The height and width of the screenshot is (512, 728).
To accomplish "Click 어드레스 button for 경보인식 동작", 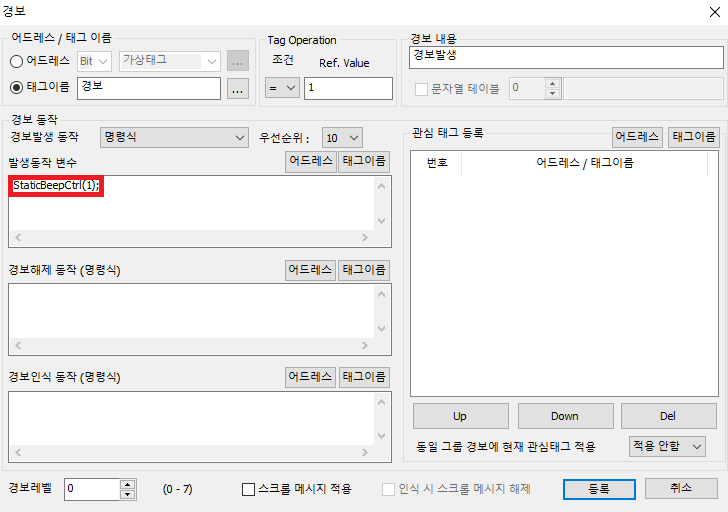I will (x=310, y=377).
